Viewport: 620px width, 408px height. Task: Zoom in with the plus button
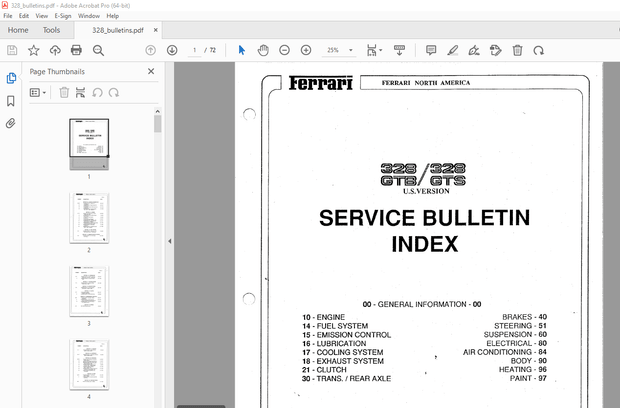(x=306, y=50)
